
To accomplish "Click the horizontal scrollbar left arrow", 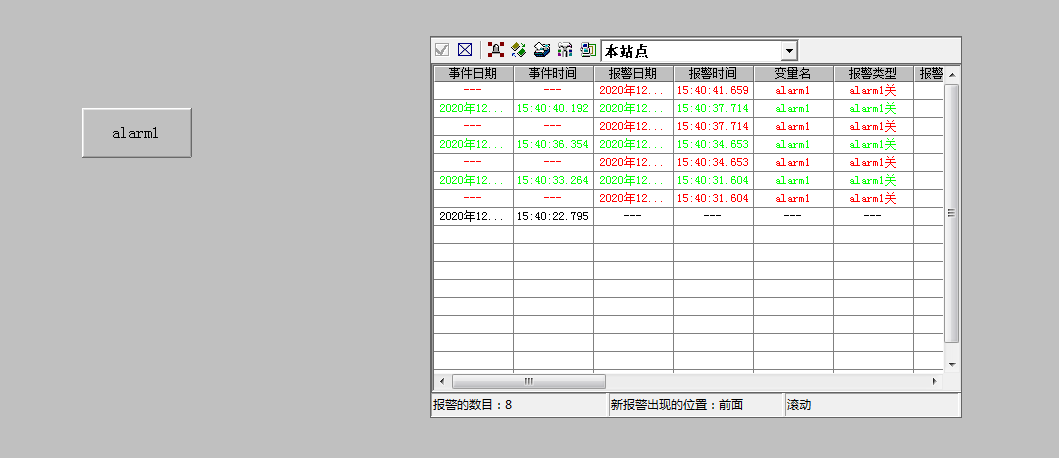I will pyautogui.click(x=442, y=382).
